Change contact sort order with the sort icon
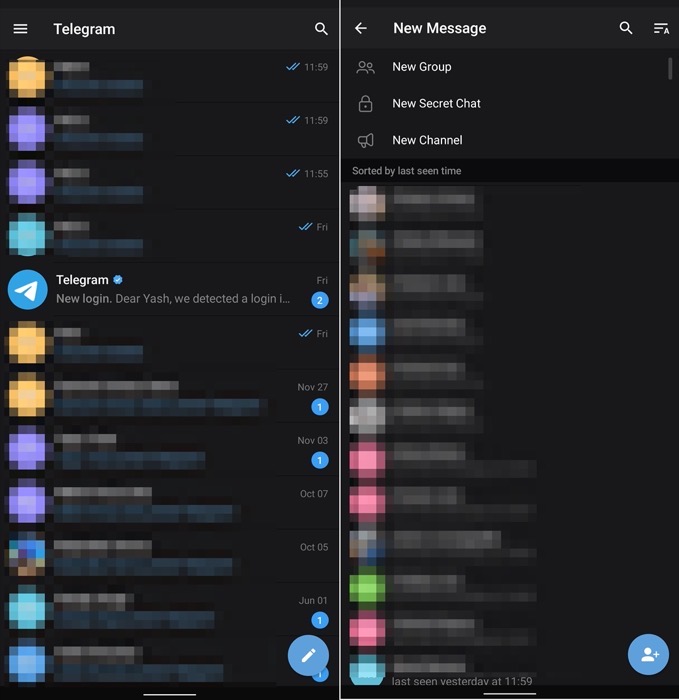679x700 pixels. coord(661,29)
